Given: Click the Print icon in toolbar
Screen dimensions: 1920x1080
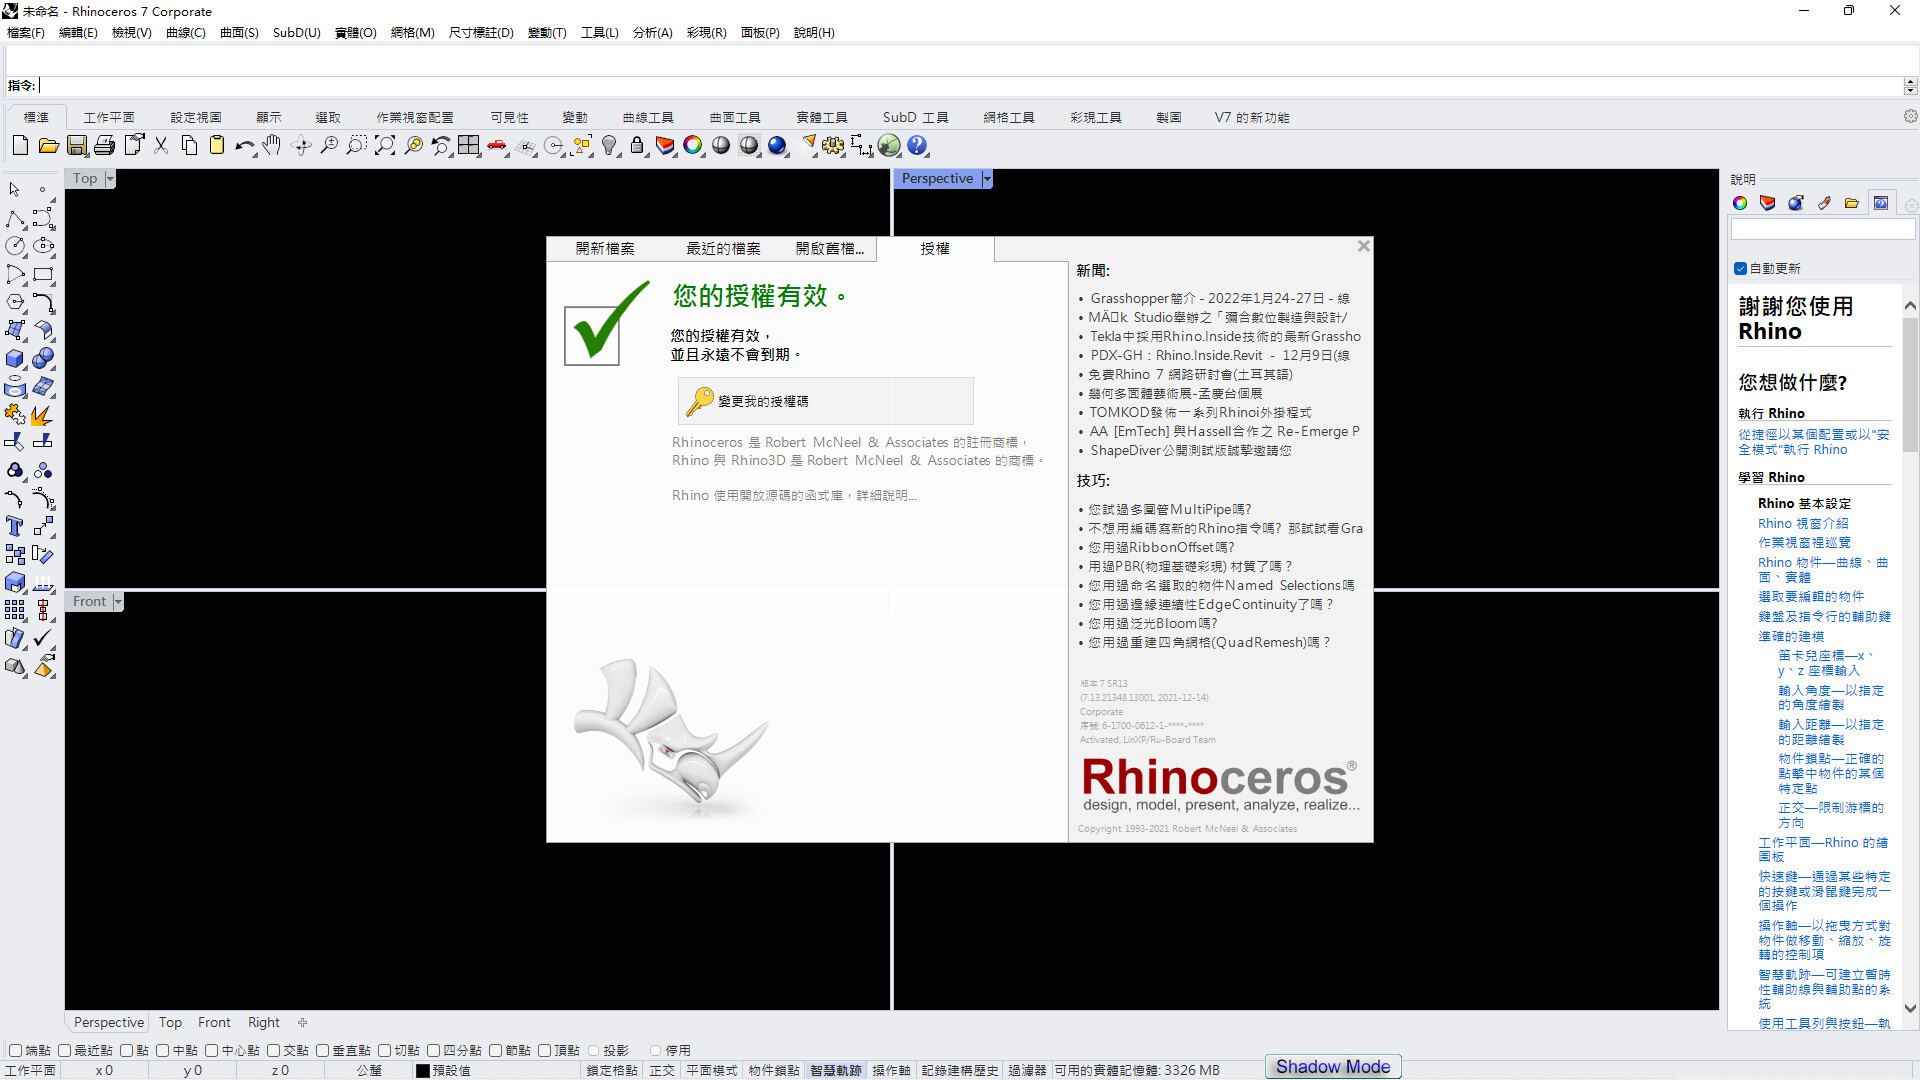Looking at the screenshot, I should click(x=105, y=146).
